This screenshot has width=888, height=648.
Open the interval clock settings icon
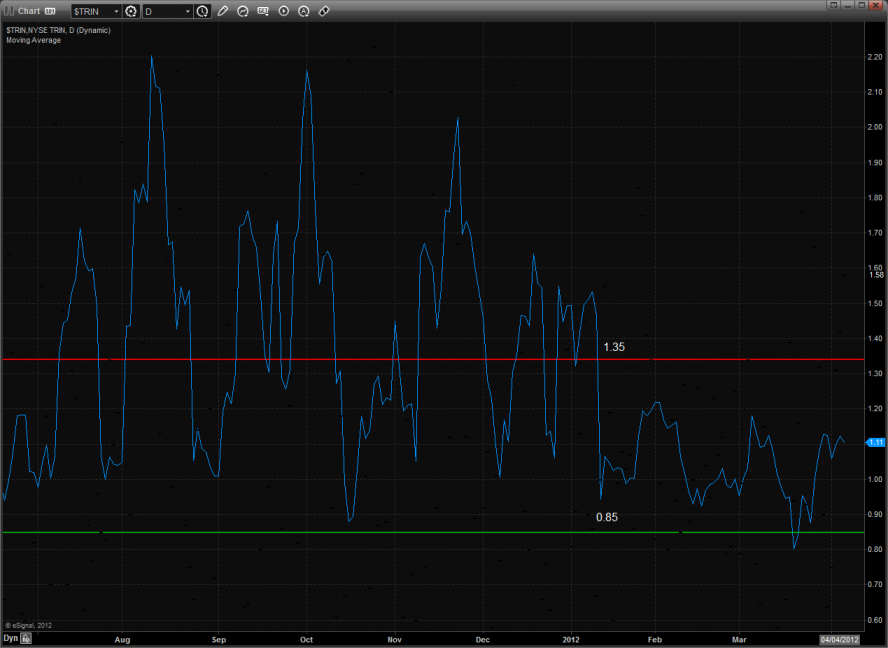[x=203, y=11]
